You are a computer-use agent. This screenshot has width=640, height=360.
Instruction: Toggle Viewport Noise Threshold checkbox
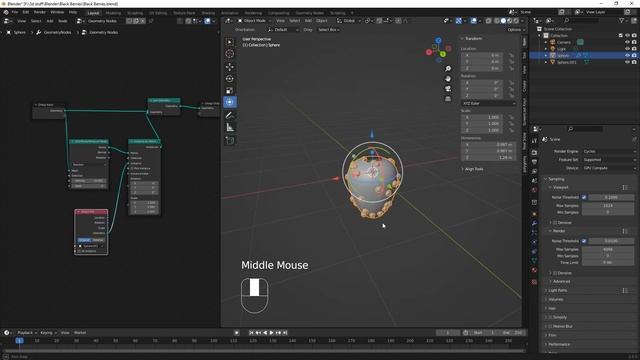pyautogui.click(x=584, y=197)
